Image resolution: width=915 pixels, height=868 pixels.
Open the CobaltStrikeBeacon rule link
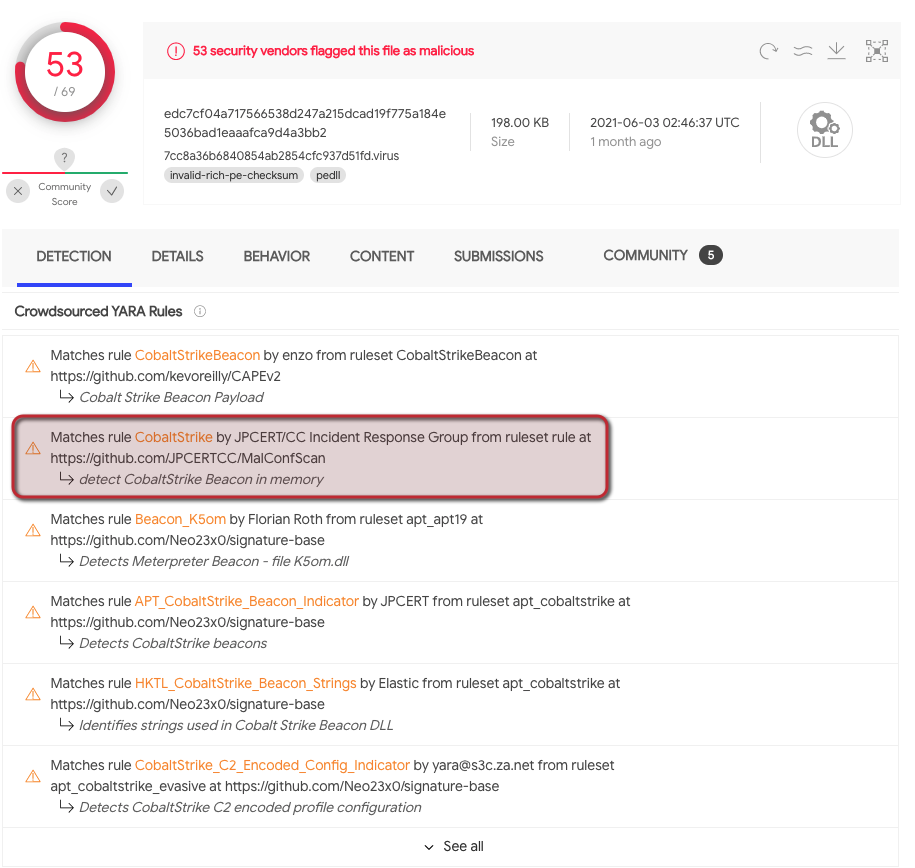(x=197, y=355)
